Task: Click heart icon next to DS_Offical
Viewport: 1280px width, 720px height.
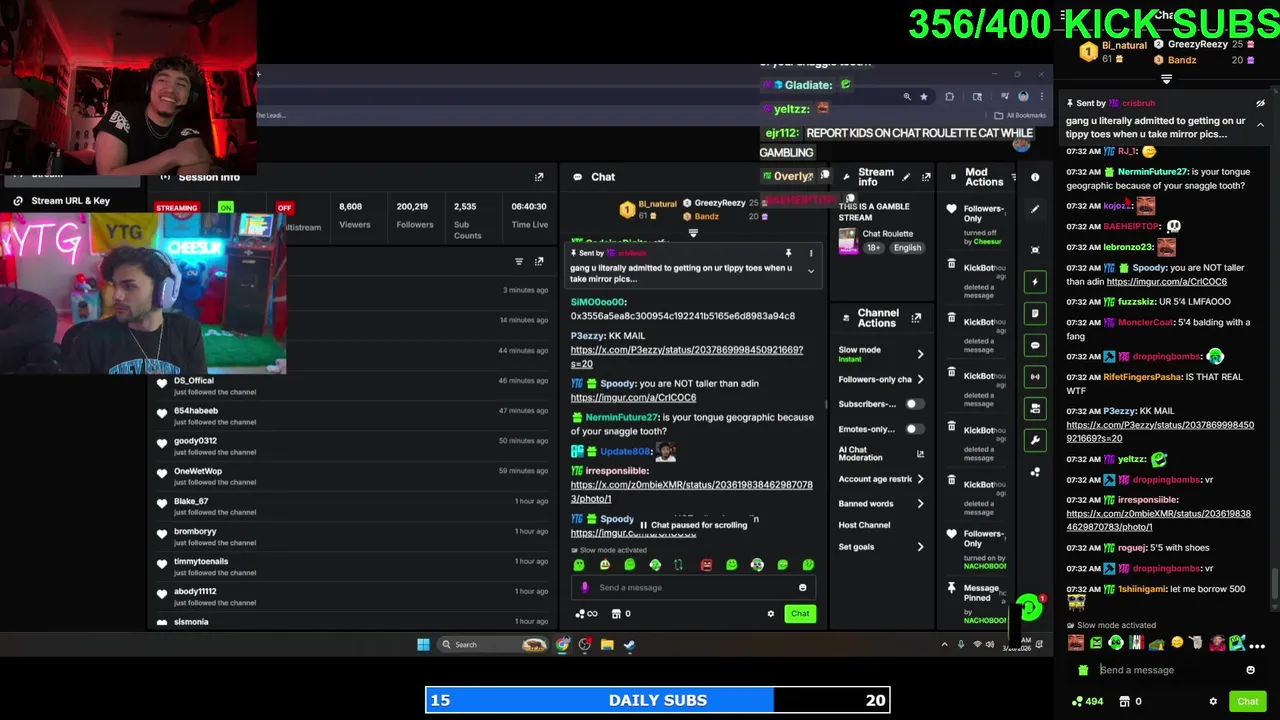Action: click(x=162, y=384)
